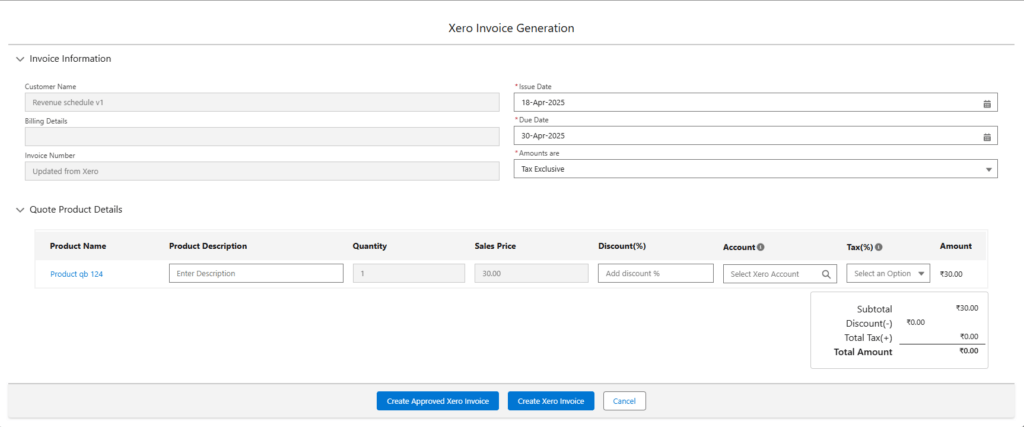The width and height of the screenshot is (1024, 427).
Task: Click the Subtotal label
Action: [874, 309]
